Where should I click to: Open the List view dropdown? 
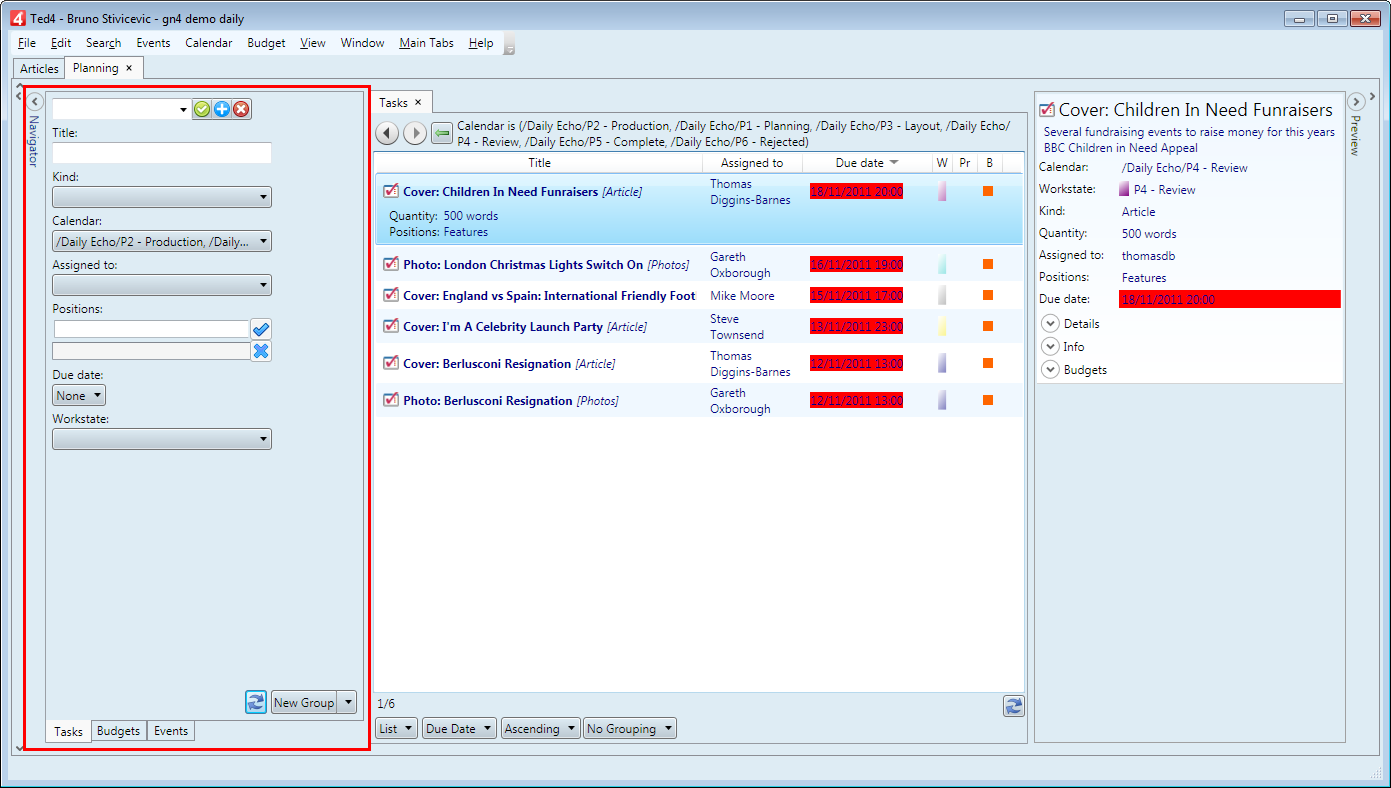click(396, 728)
